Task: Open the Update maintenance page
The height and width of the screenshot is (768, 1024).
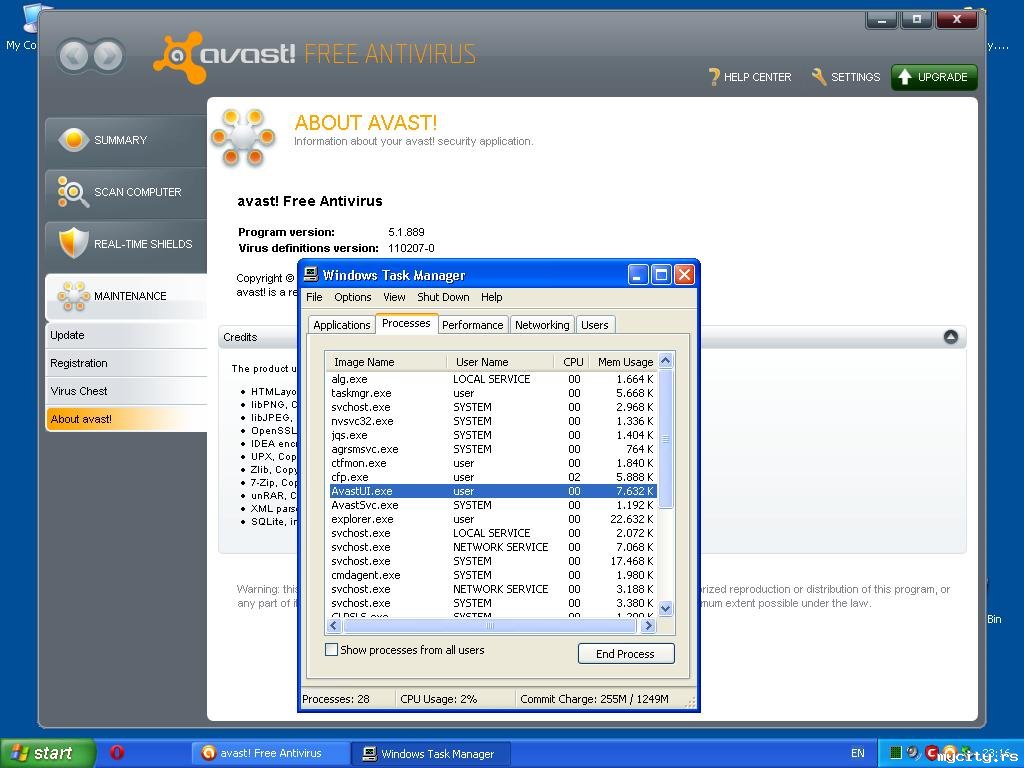Action: 126,335
